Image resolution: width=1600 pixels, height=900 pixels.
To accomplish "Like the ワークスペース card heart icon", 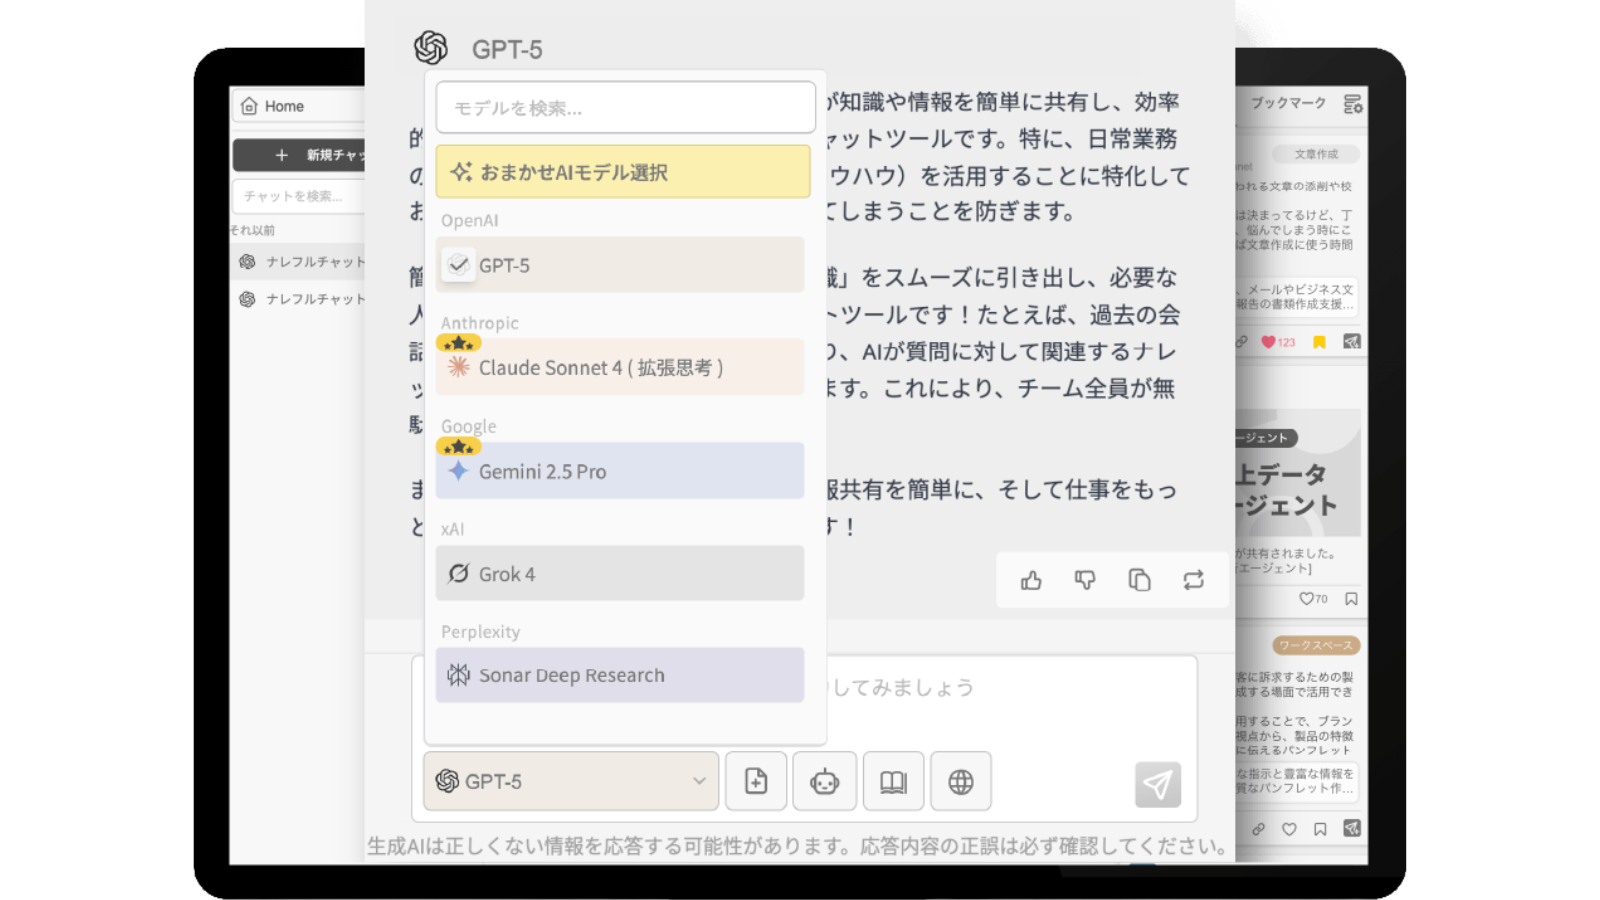I will click(x=1289, y=829).
